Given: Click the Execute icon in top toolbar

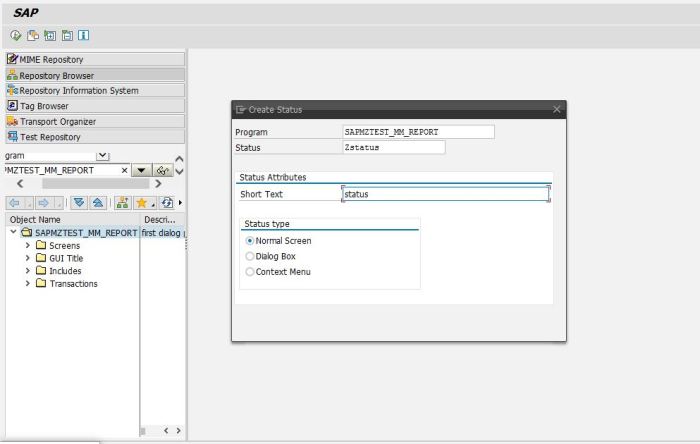Looking at the screenshot, I should (x=17, y=36).
